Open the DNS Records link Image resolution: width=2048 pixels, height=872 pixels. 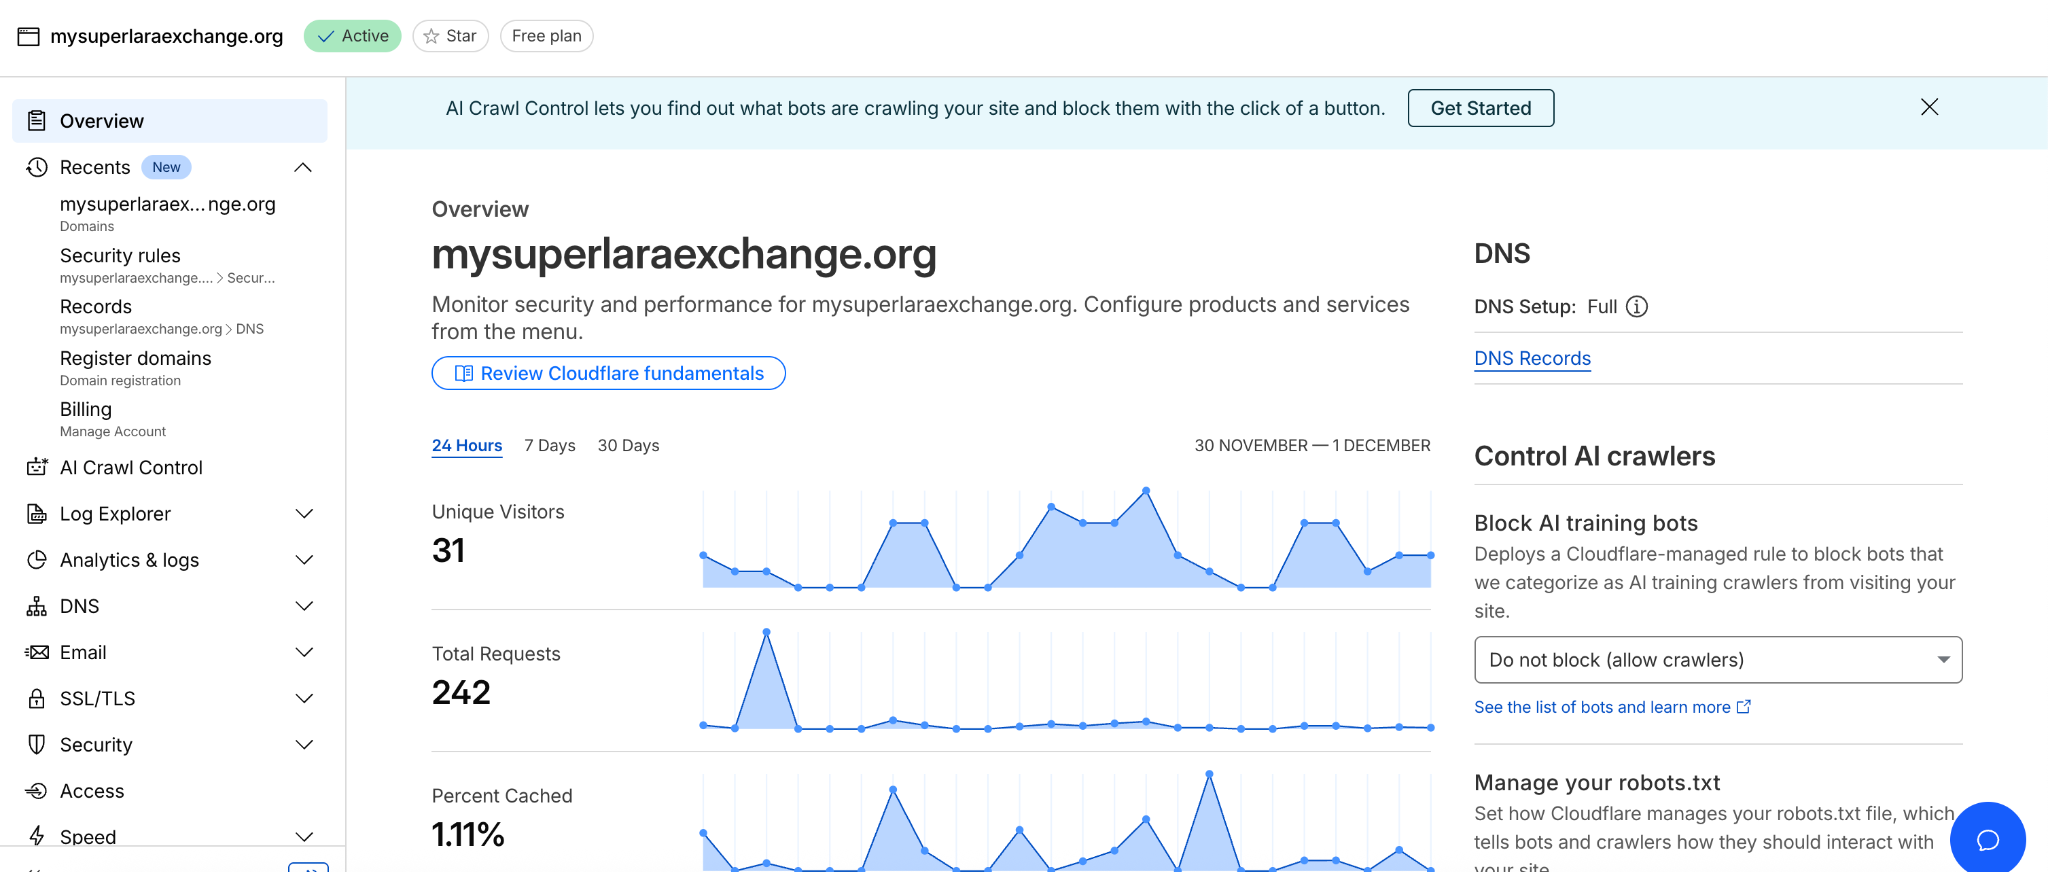point(1532,359)
